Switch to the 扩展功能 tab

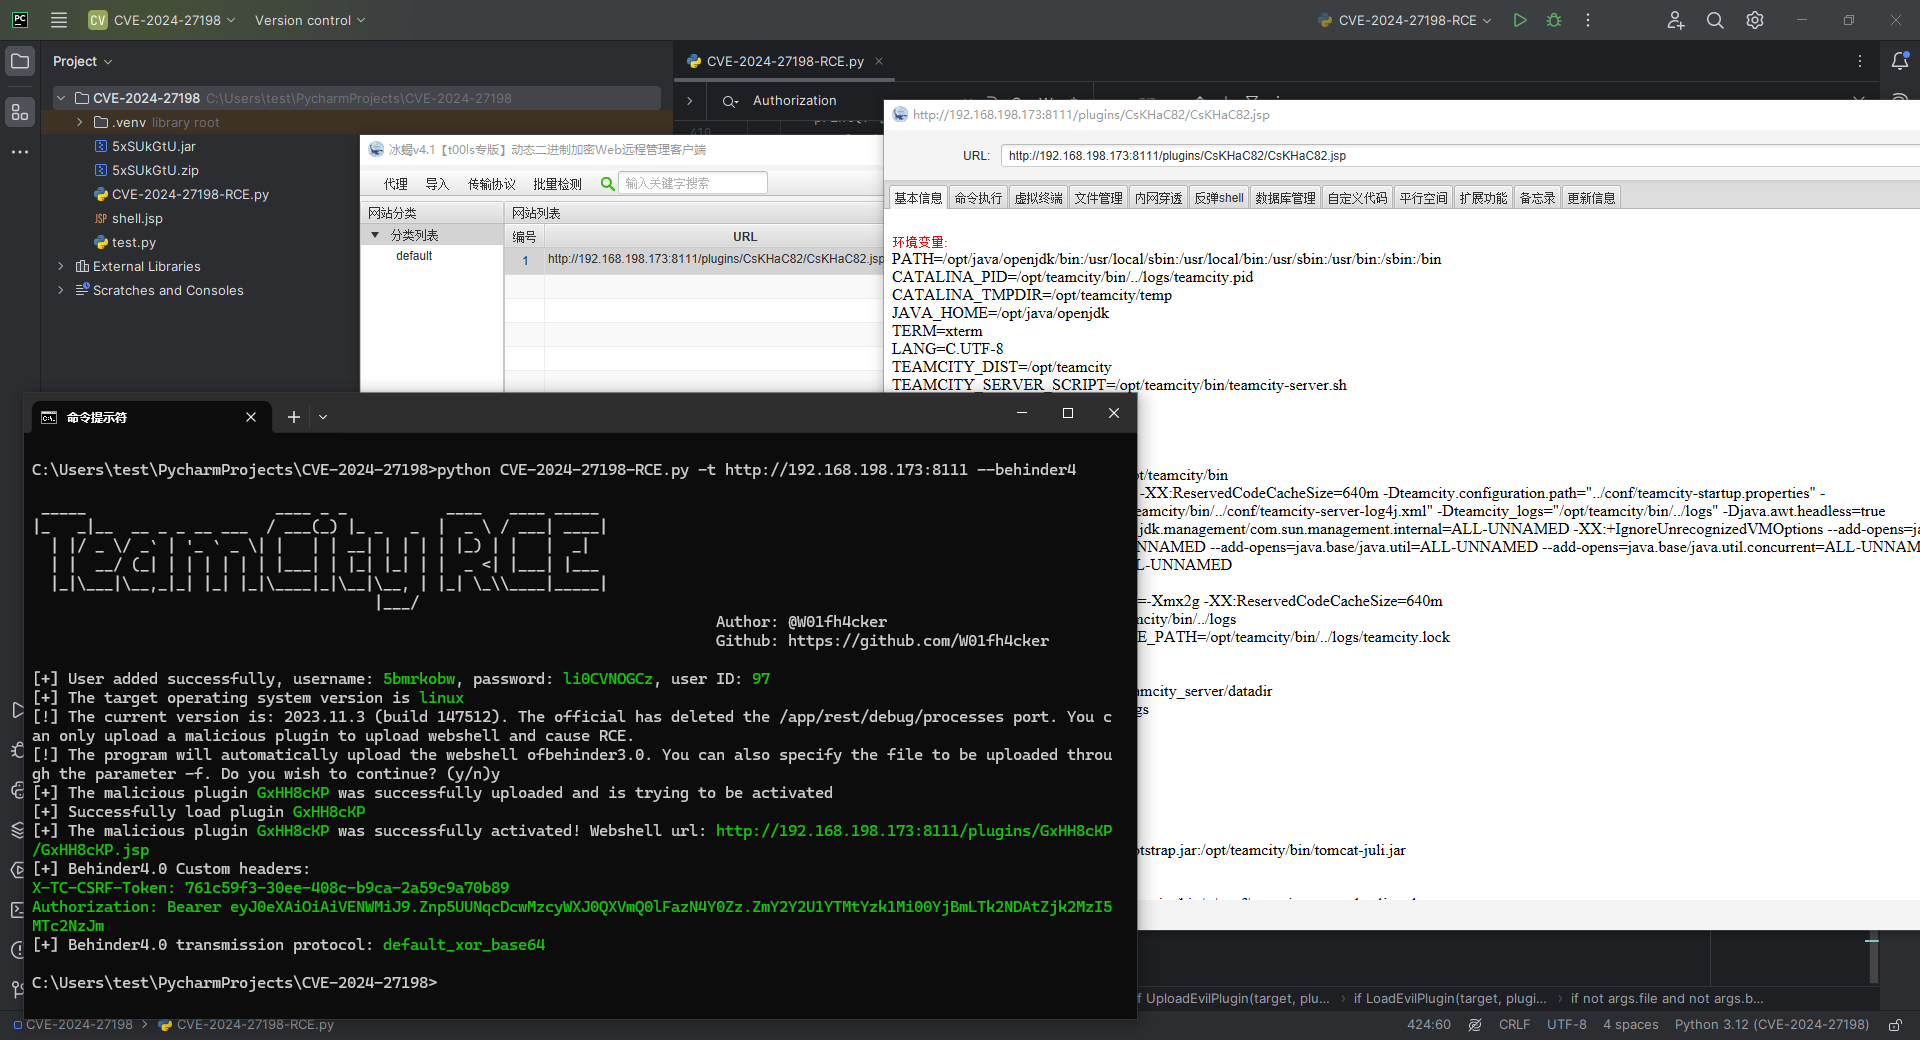[1483, 198]
